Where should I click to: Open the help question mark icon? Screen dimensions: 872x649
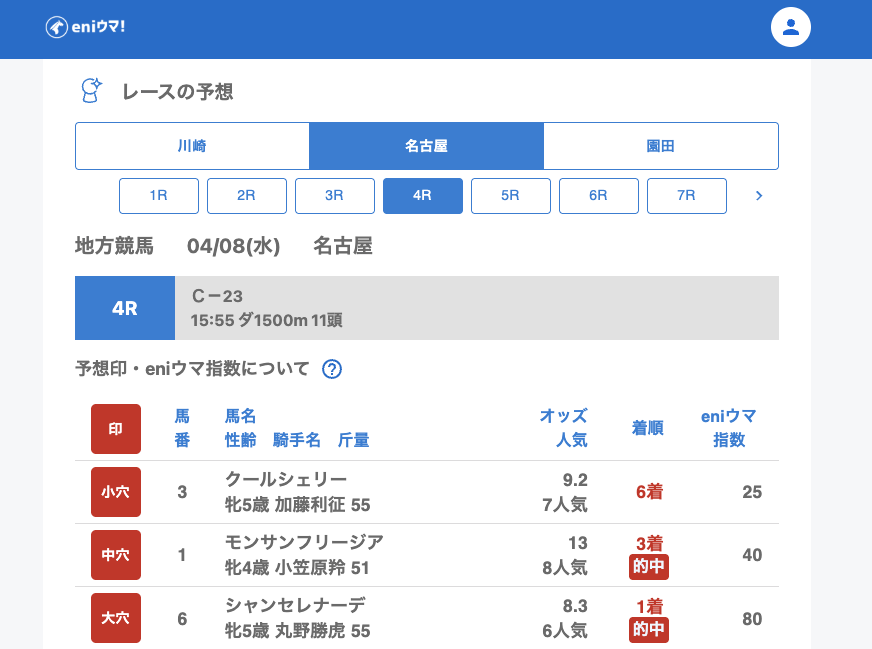(x=332, y=369)
